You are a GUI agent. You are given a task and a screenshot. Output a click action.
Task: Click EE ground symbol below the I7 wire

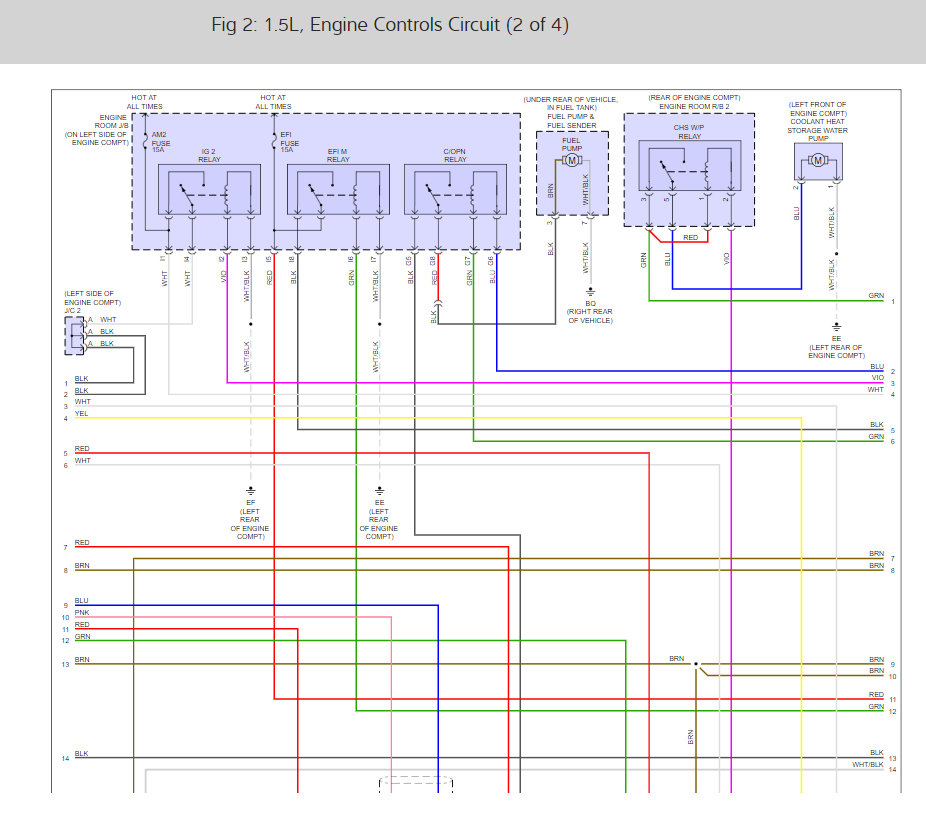(379, 491)
